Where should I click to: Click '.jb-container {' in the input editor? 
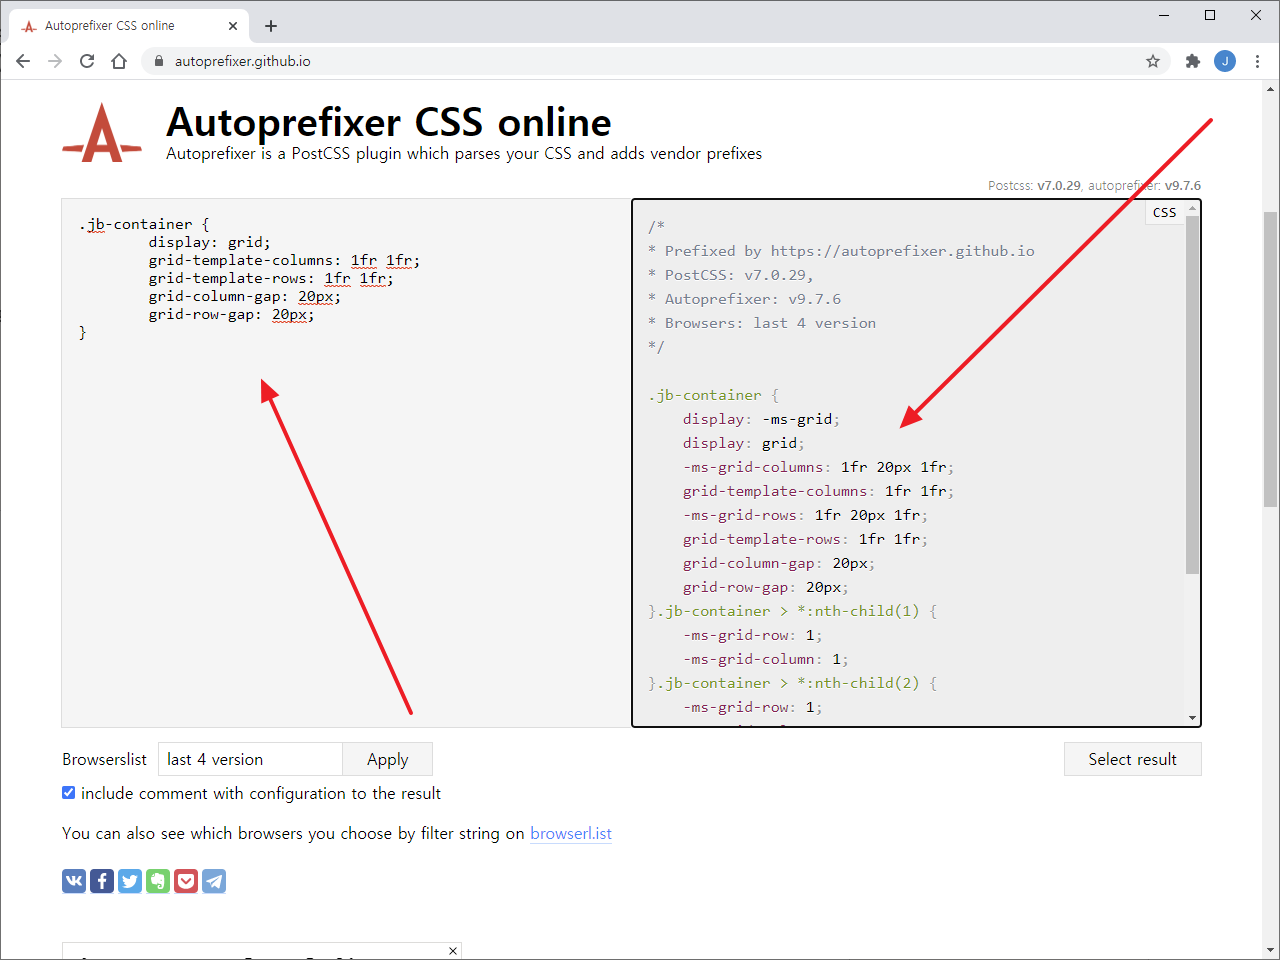point(144,224)
